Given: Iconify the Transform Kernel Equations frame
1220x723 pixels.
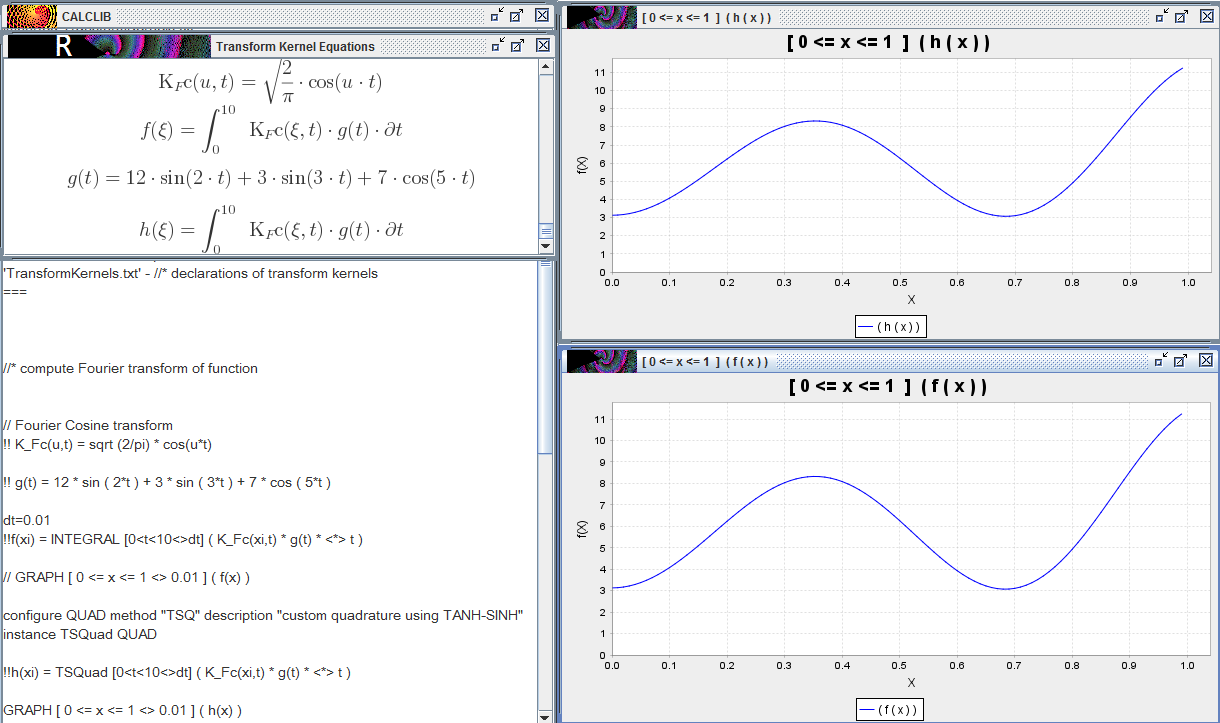Looking at the screenshot, I should (497, 45).
